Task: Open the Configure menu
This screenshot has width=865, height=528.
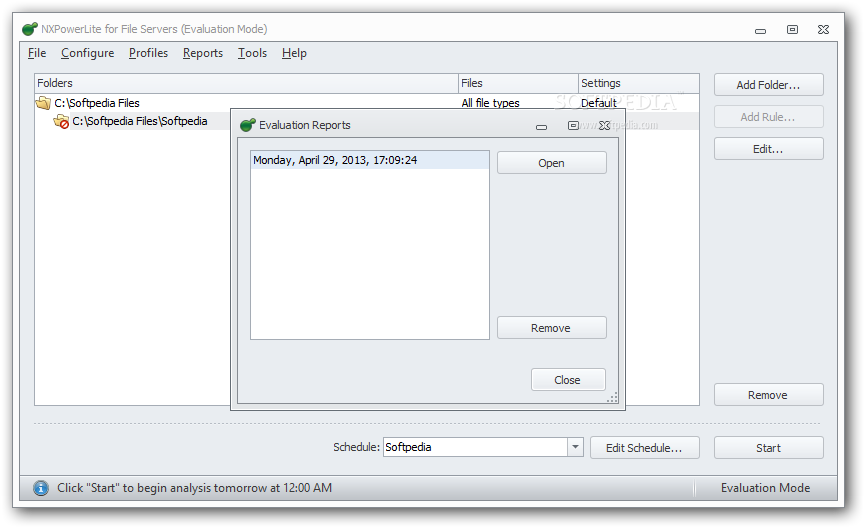Action: 88,53
